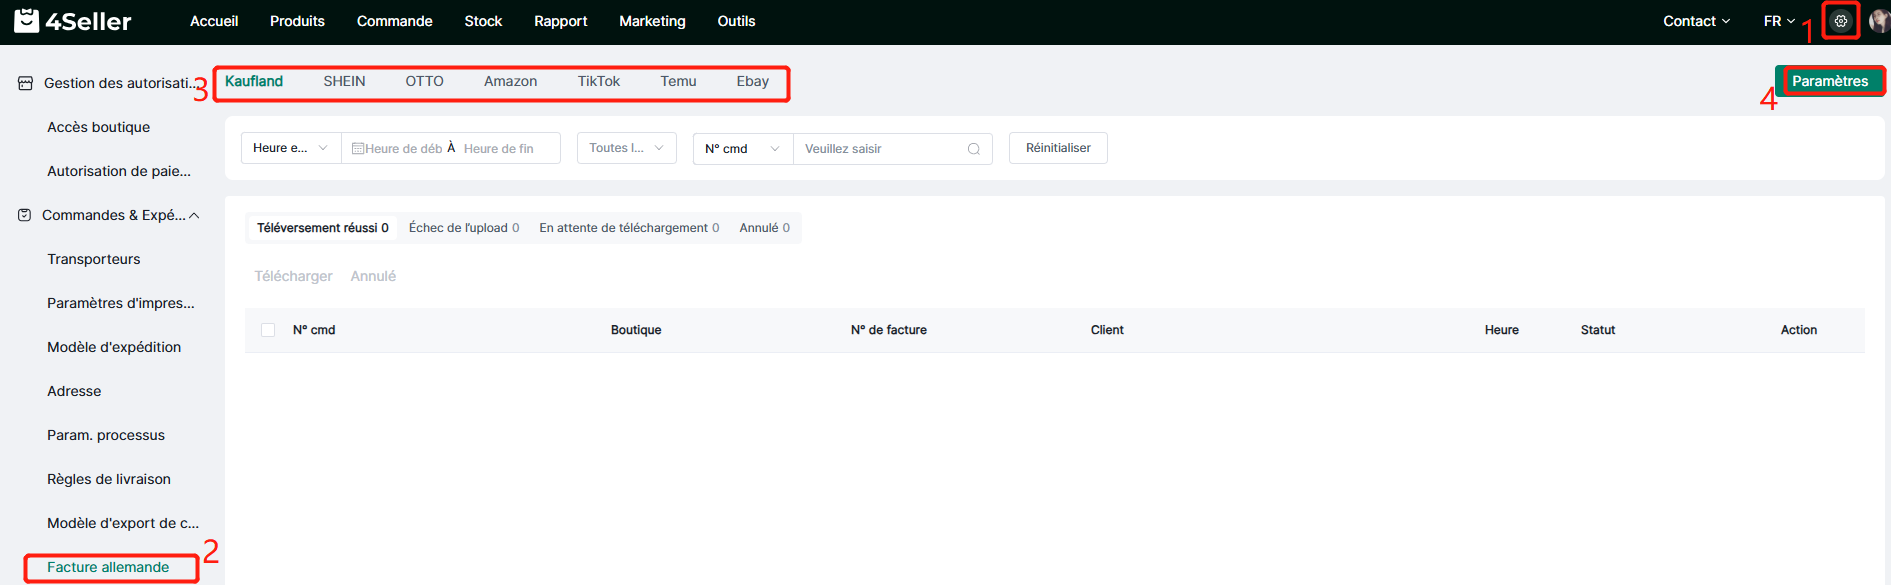Select the Échec de l'upload tab
Viewport: 1891px width, 585px height.
[x=463, y=228]
